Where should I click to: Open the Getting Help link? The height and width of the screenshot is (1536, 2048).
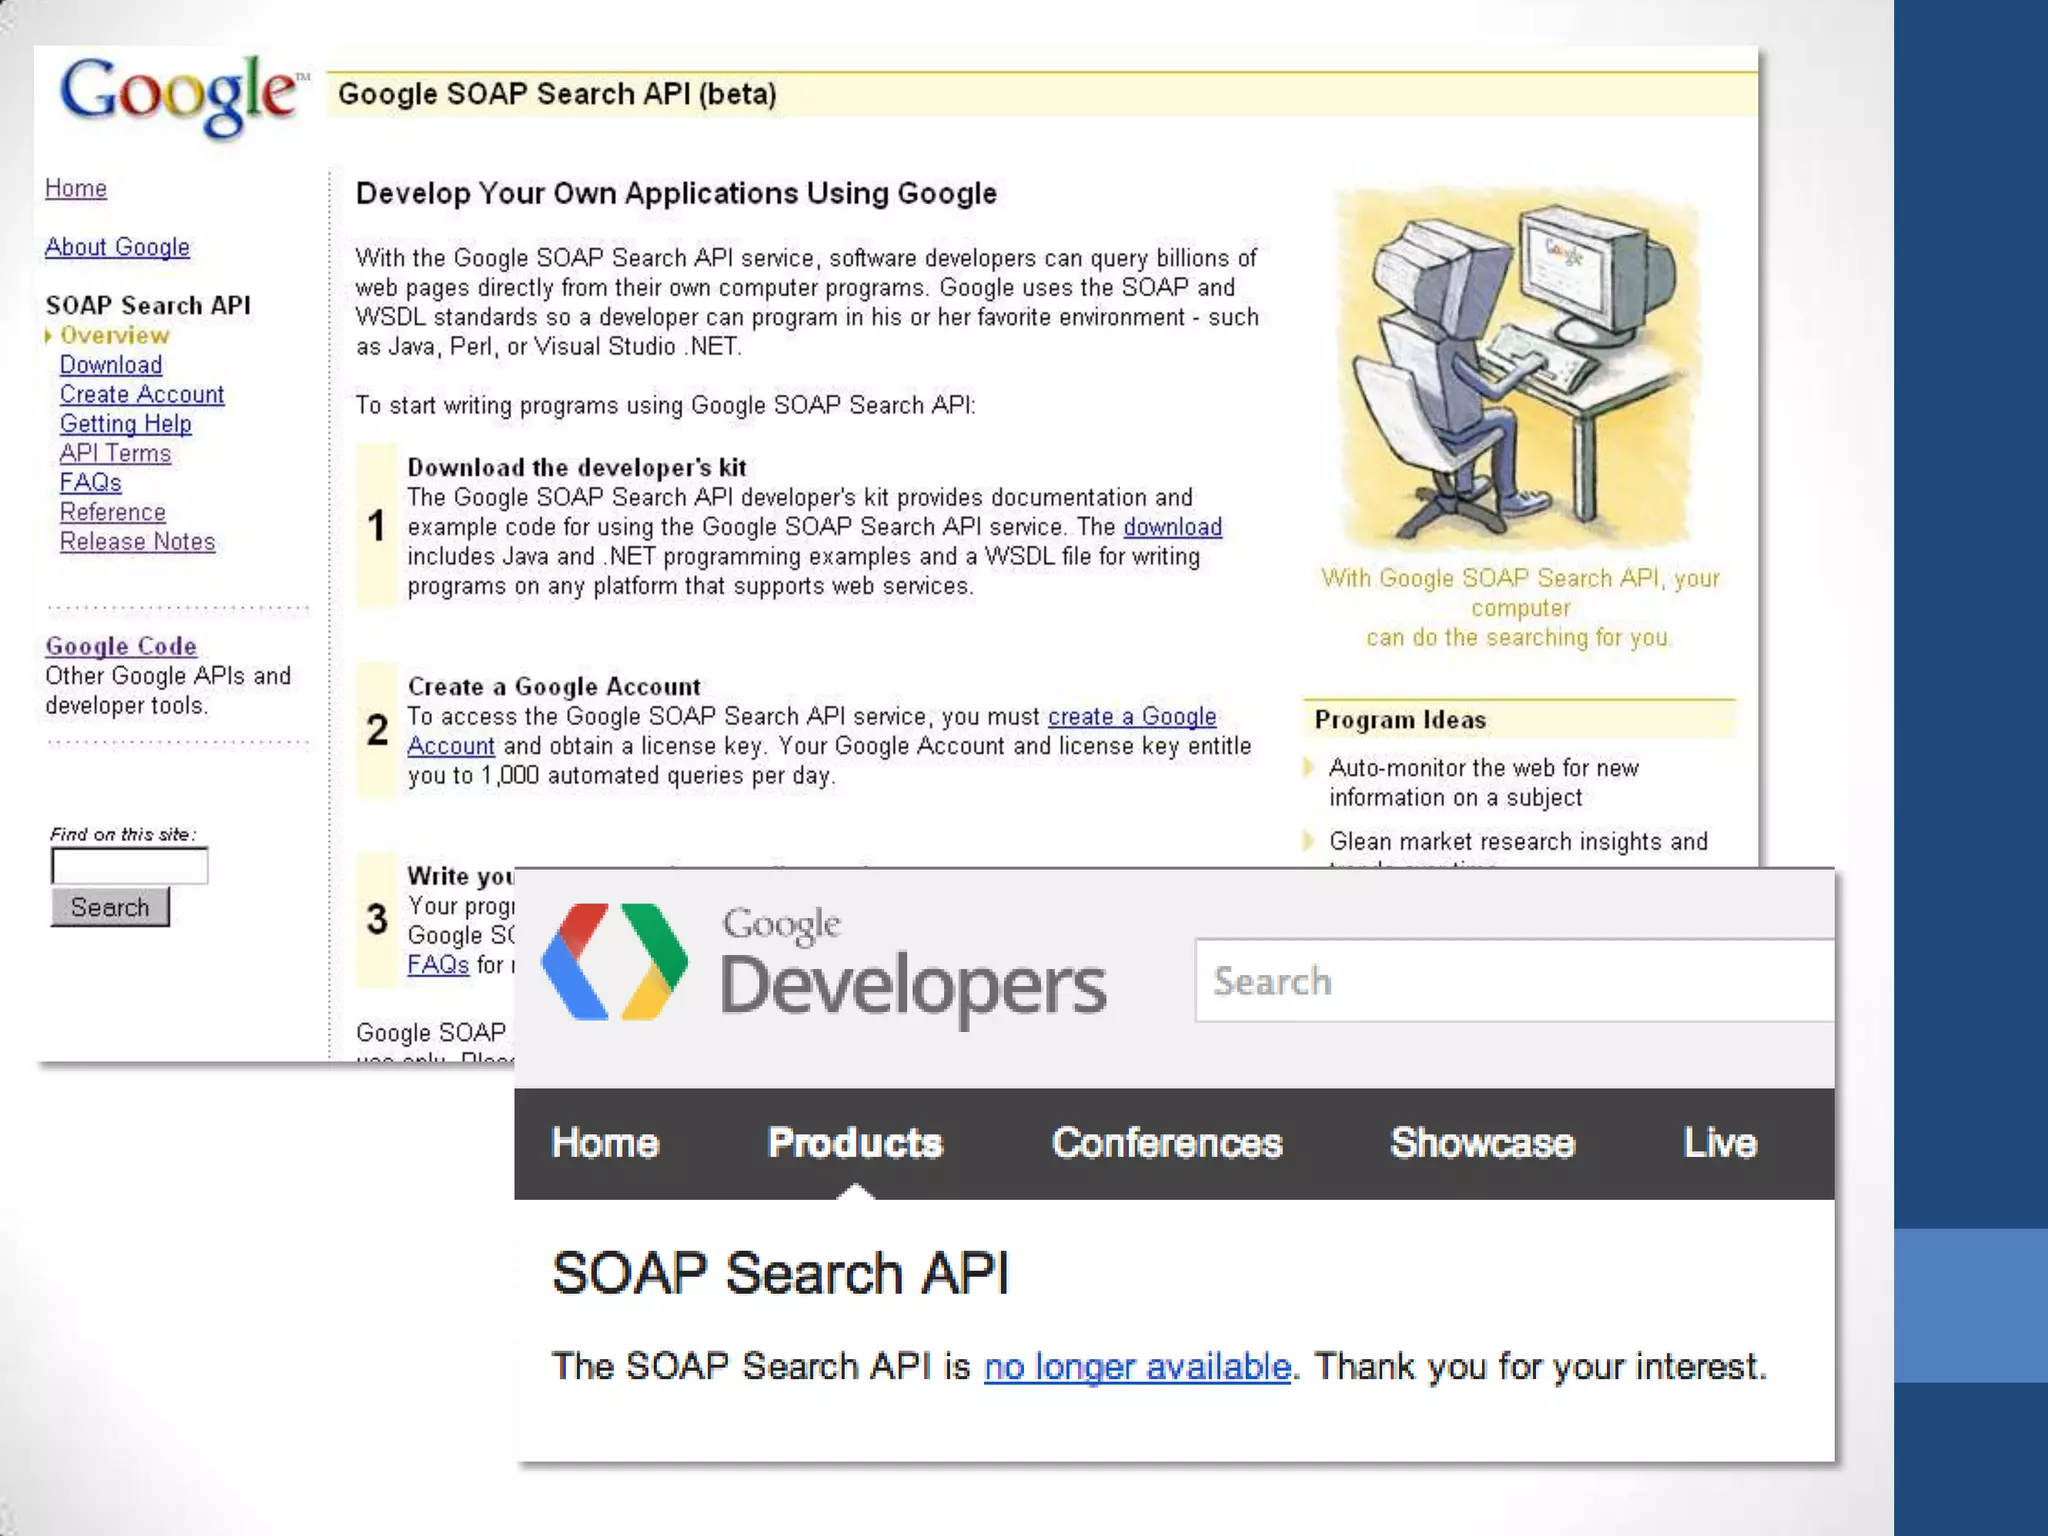point(126,424)
